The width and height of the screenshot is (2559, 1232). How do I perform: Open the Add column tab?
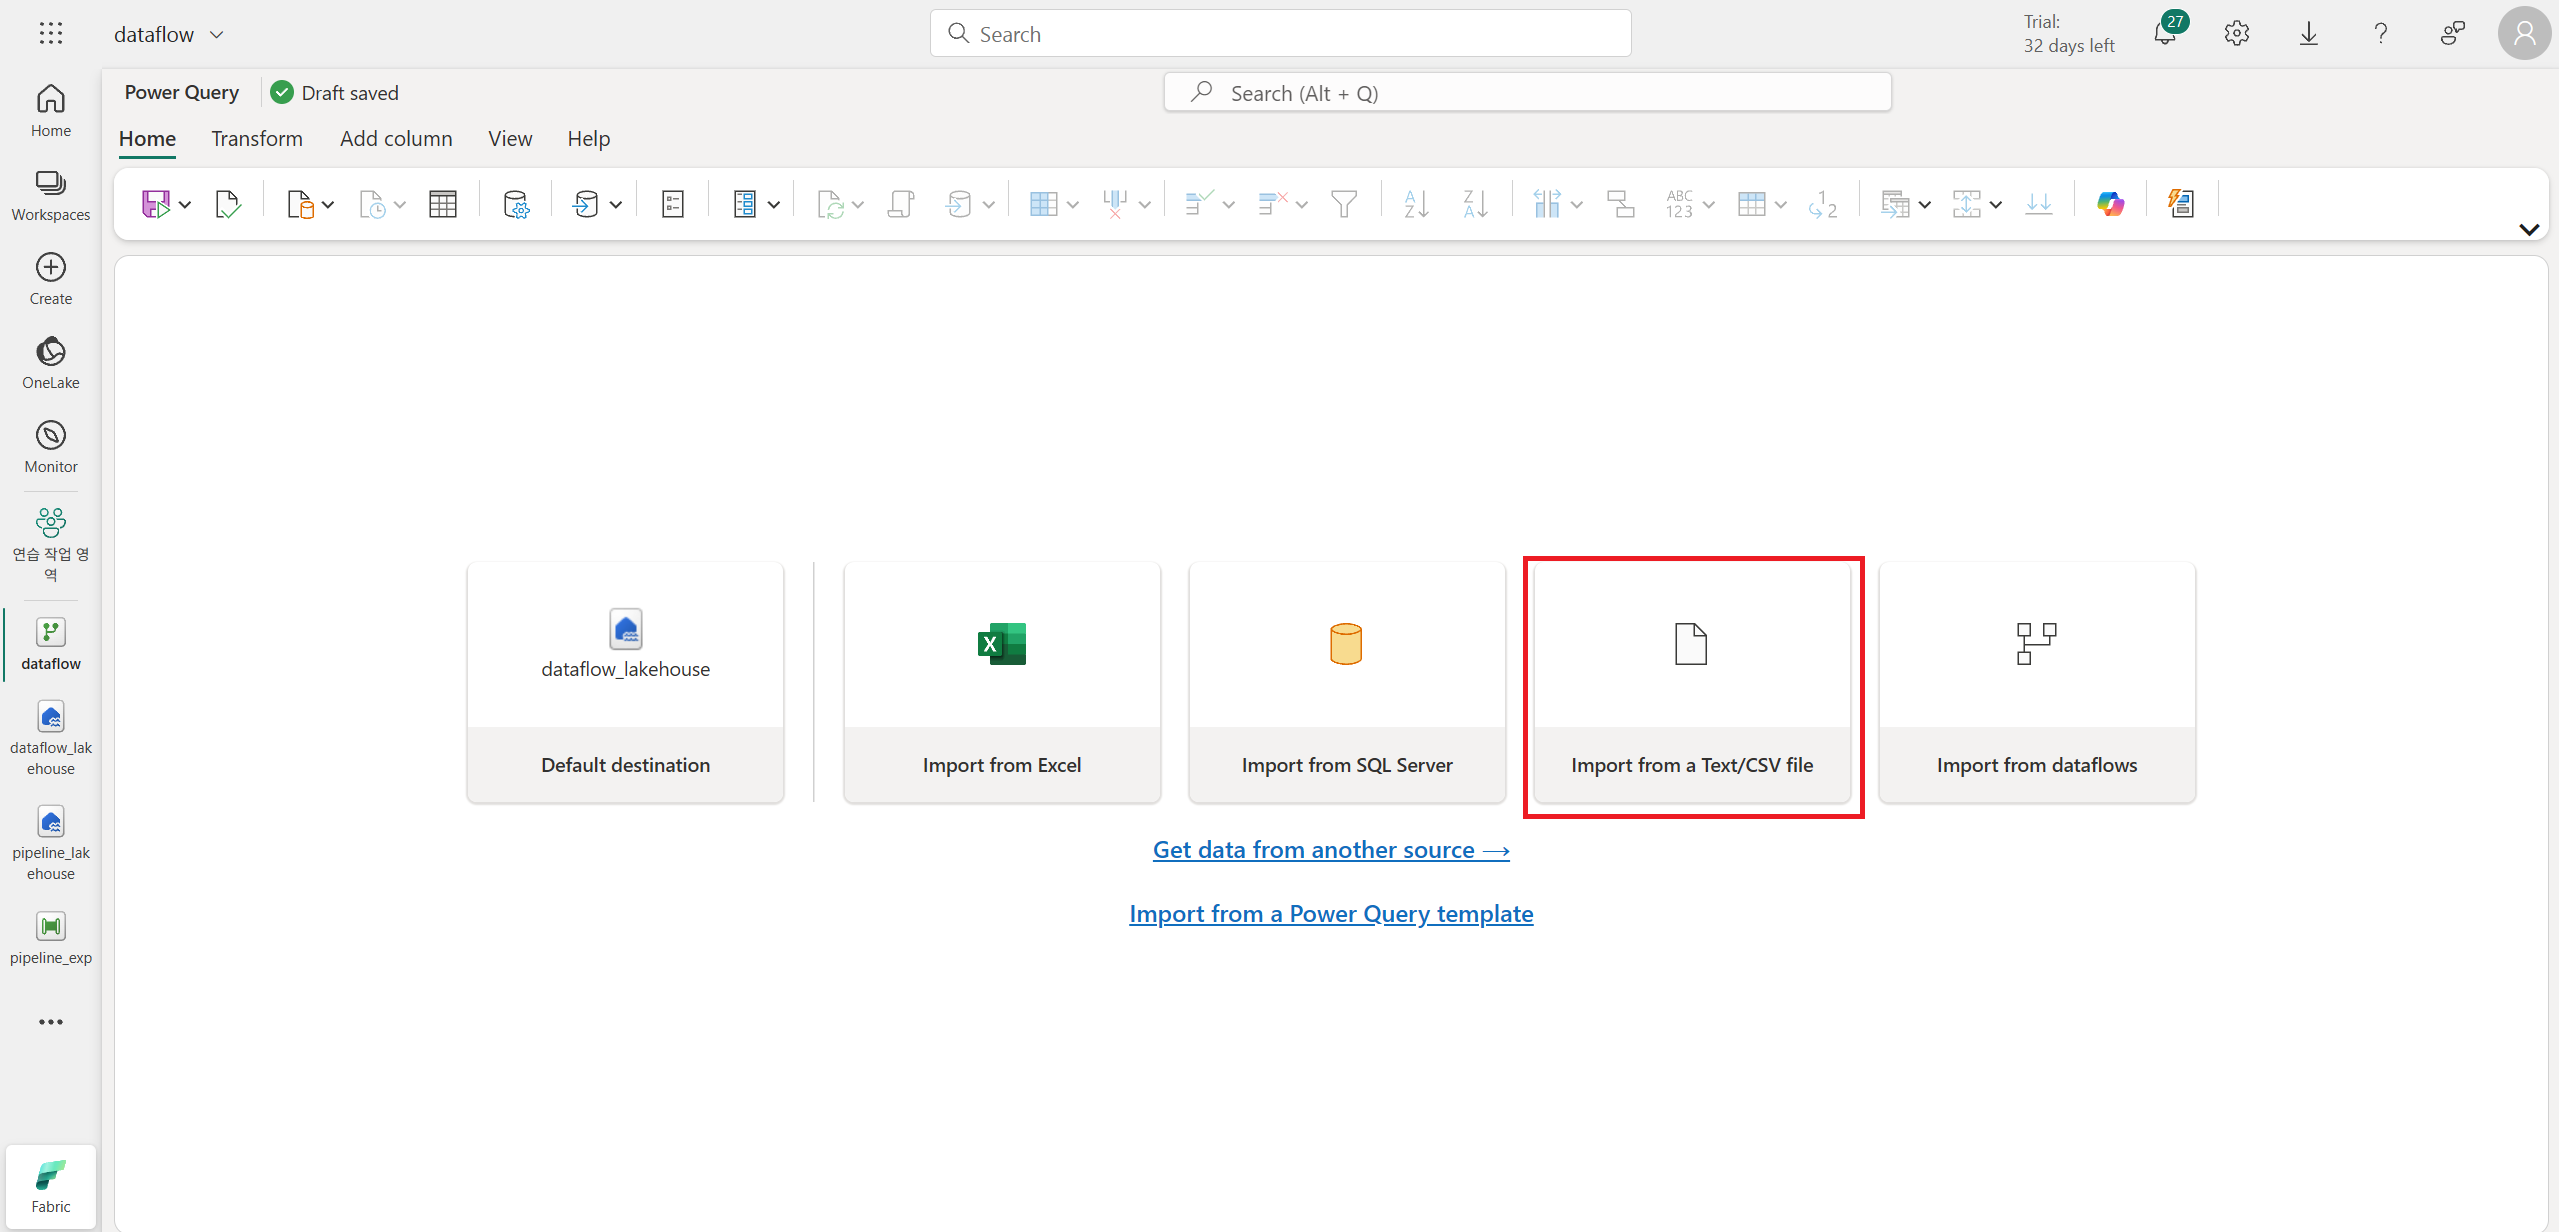point(396,139)
